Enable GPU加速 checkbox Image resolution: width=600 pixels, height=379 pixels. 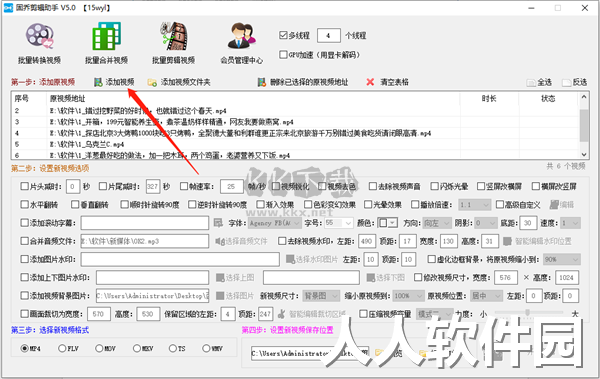[x=283, y=55]
